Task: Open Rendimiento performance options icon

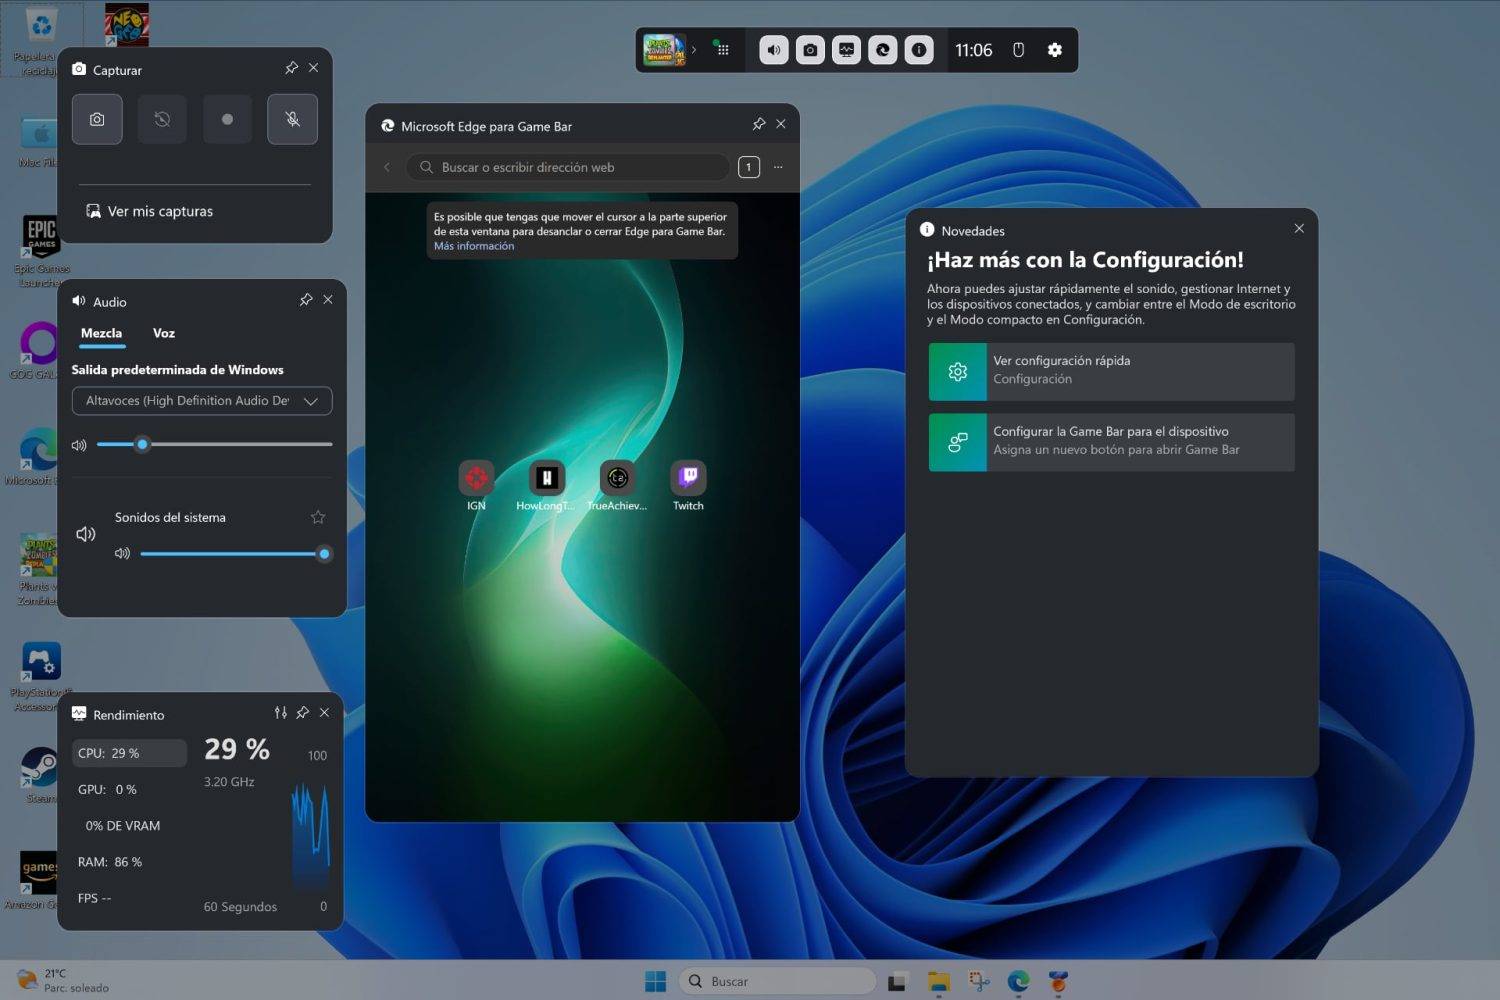Action: click(281, 713)
